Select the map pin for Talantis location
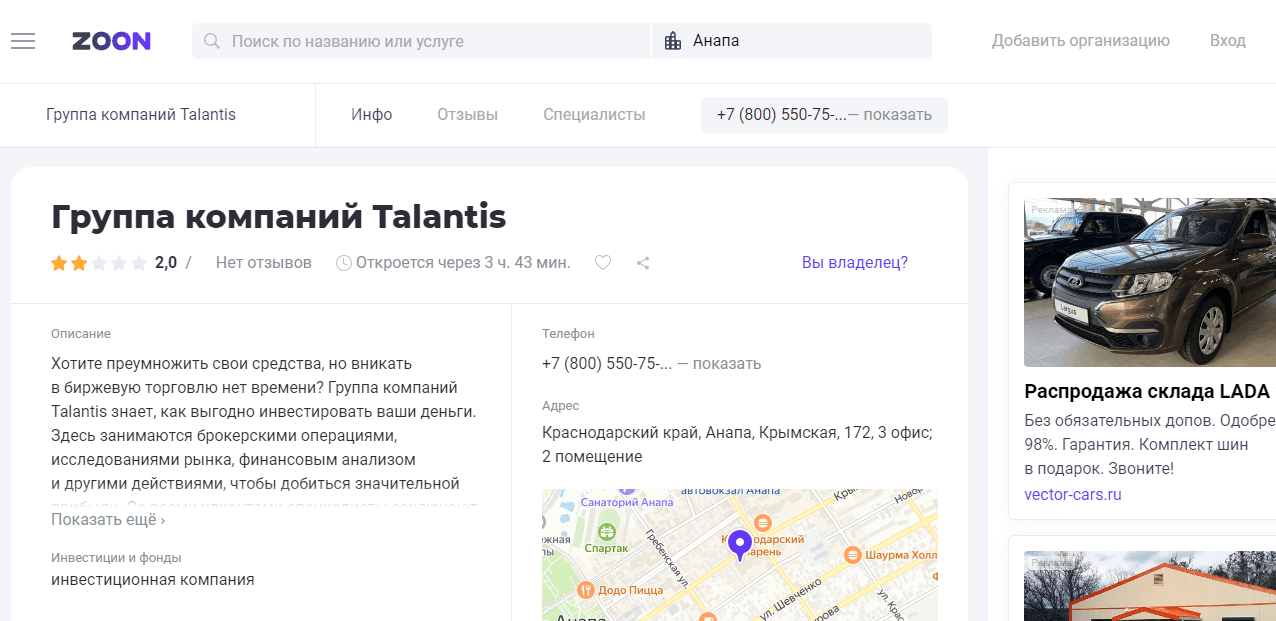 point(739,544)
